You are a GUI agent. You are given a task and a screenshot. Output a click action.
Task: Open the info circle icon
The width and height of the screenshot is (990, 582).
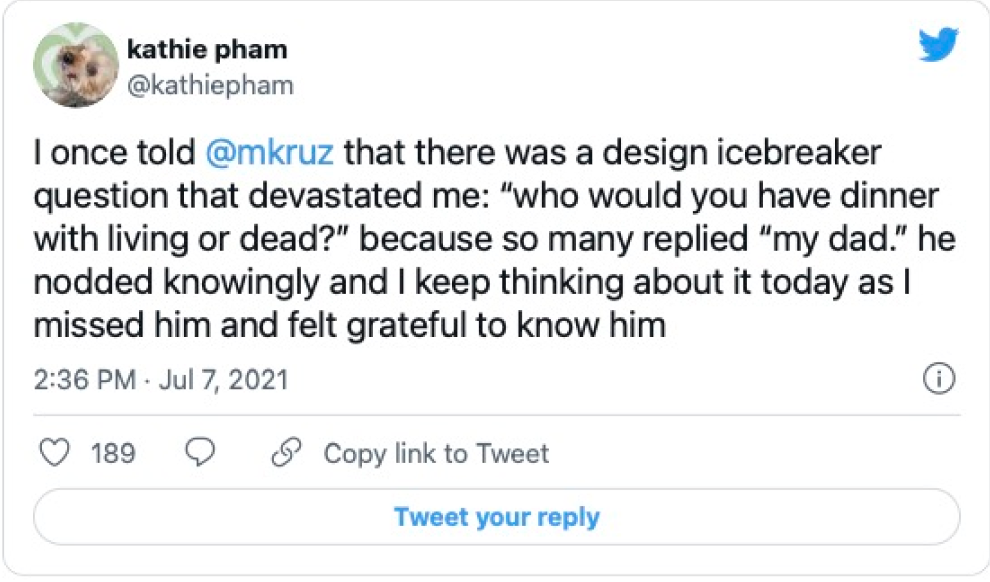coord(940,379)
